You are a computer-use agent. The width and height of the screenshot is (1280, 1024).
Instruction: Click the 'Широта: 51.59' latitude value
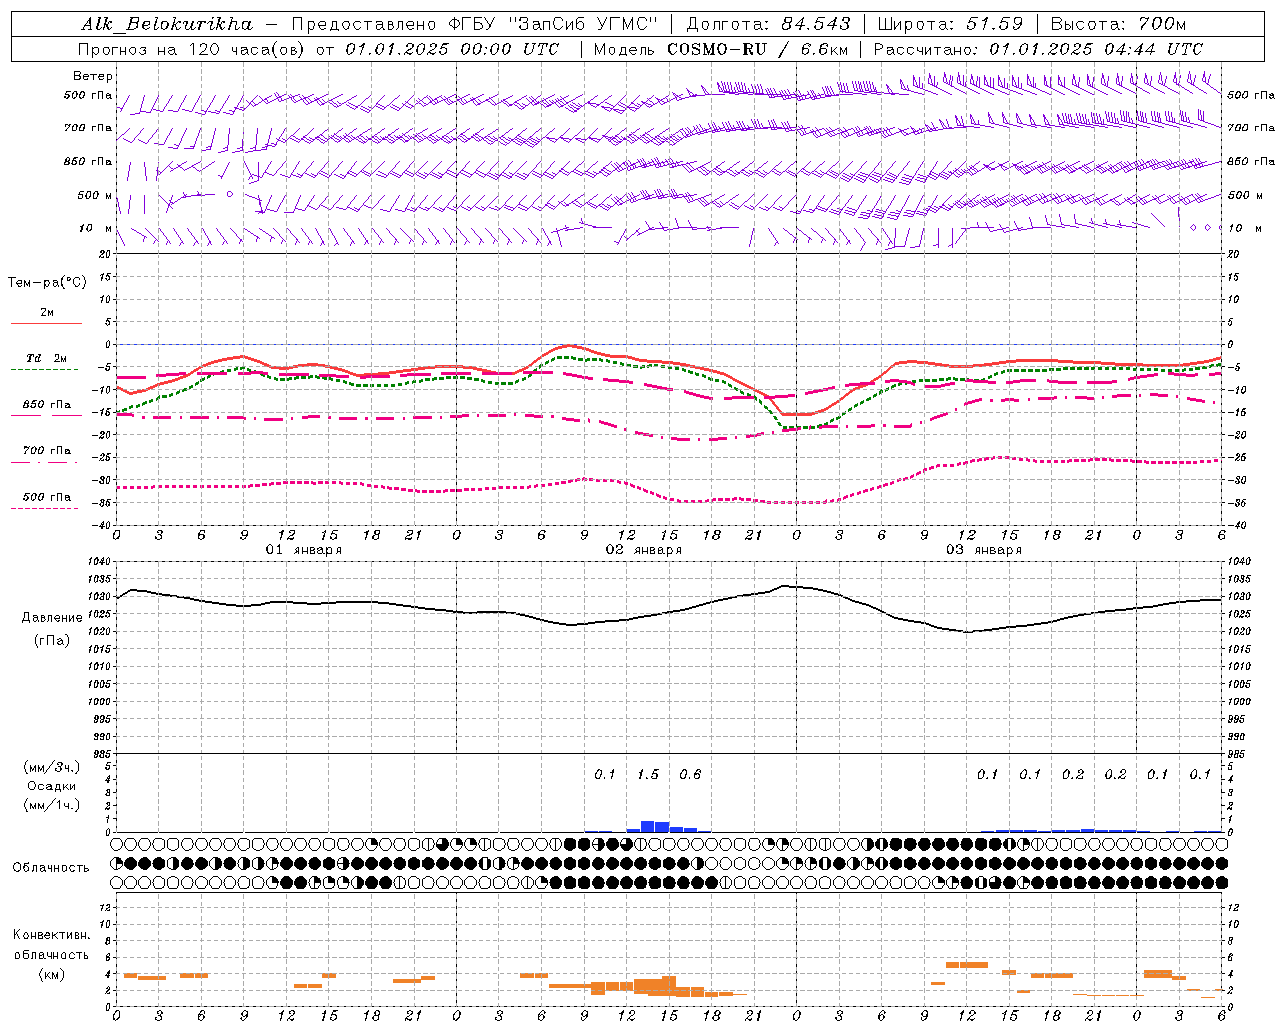pyautogui.click(x=951, y=24)
